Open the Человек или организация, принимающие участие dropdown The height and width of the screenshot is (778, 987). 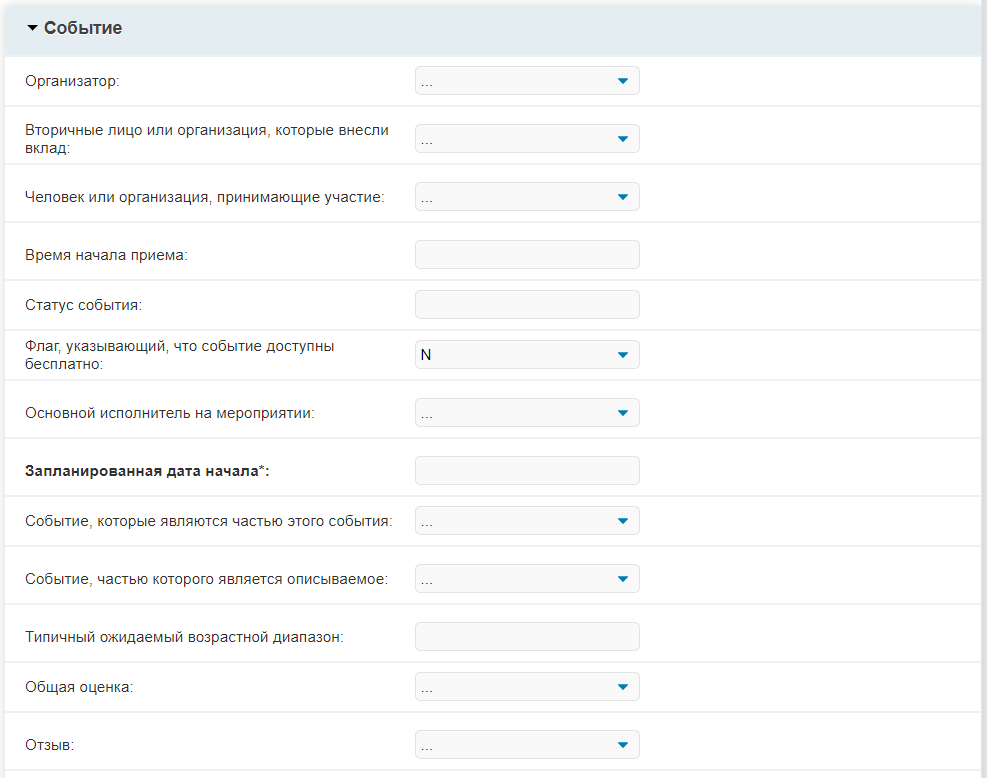(527, 196)
